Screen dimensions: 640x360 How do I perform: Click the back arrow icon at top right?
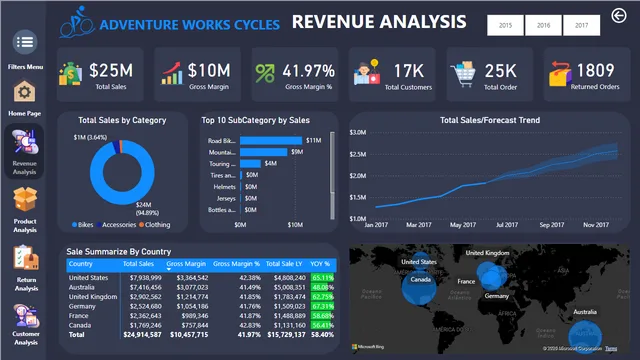coord(619,16)
